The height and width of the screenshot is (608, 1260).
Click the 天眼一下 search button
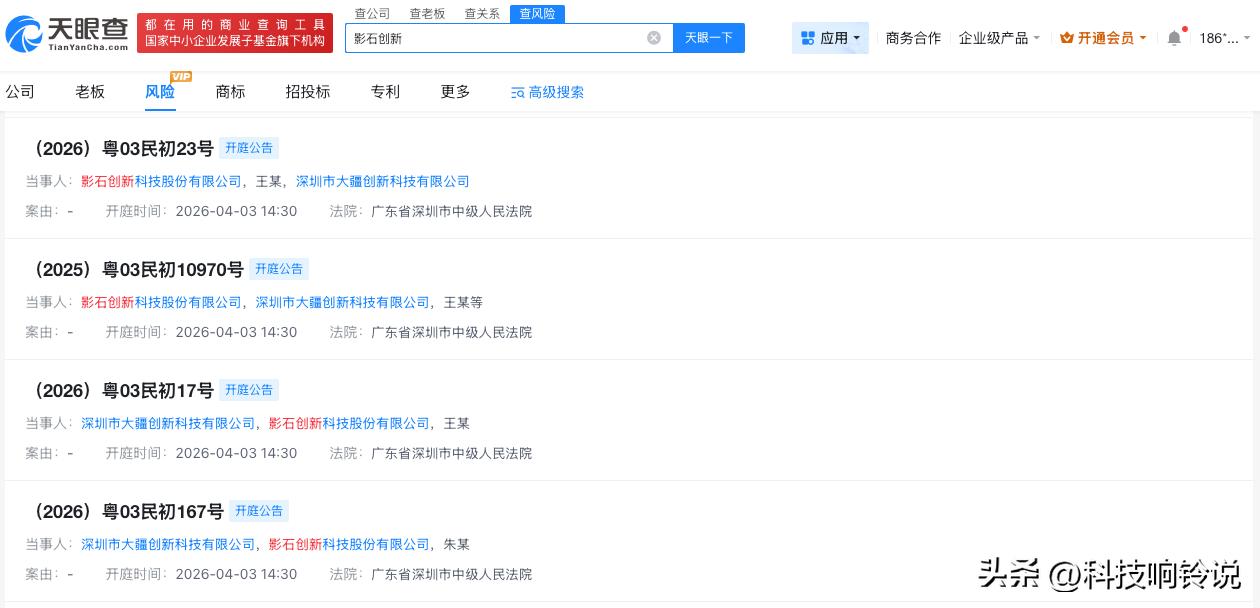pos(709,38)
